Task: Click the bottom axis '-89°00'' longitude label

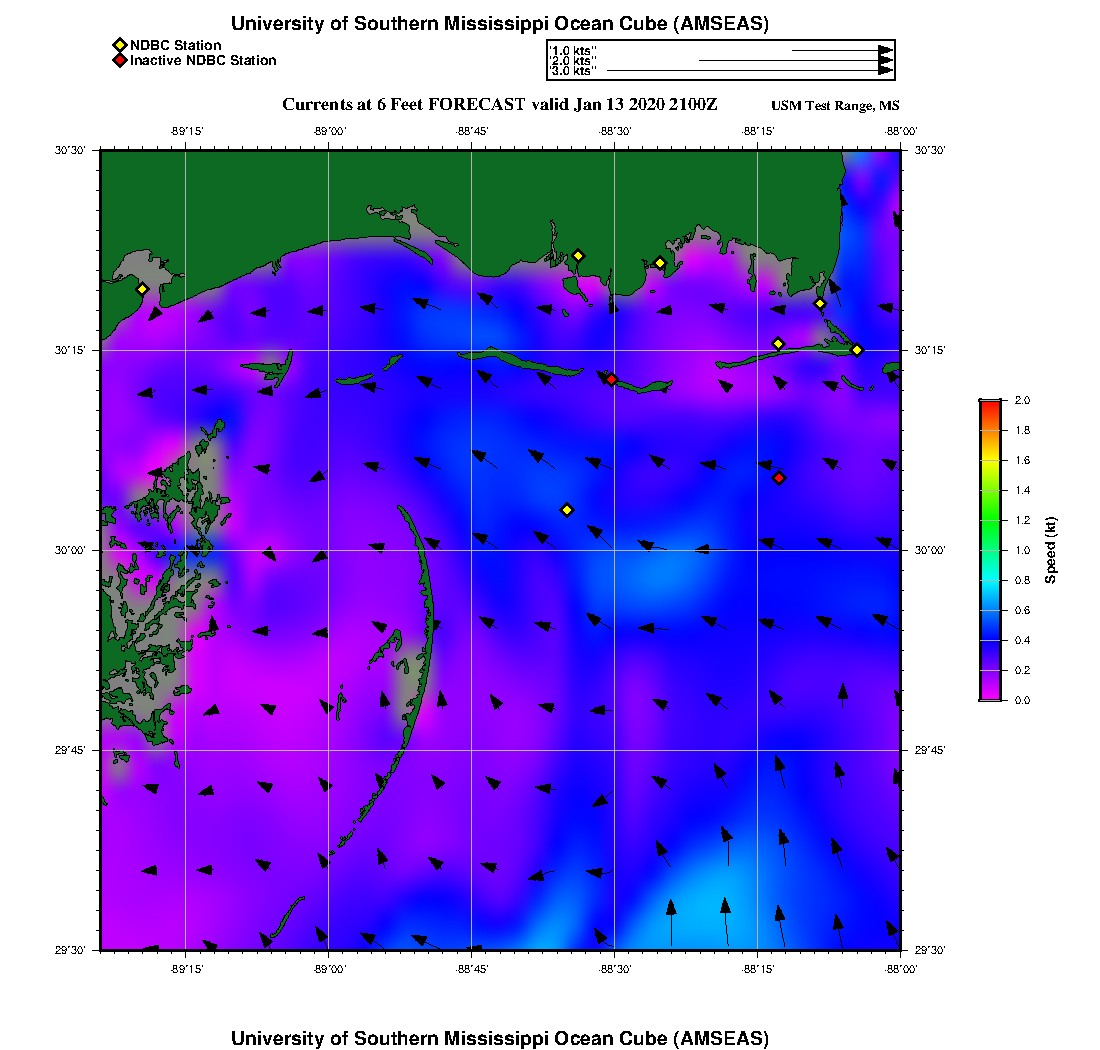Action: click(x=330, y=969)
